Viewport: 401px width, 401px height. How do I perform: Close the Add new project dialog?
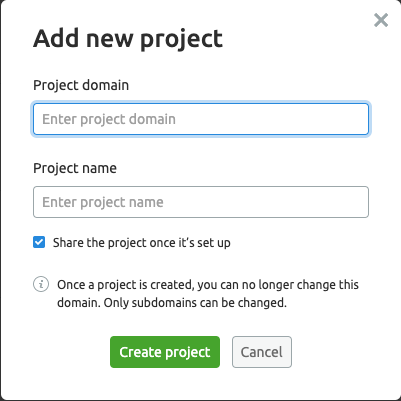tap(381, 20)
